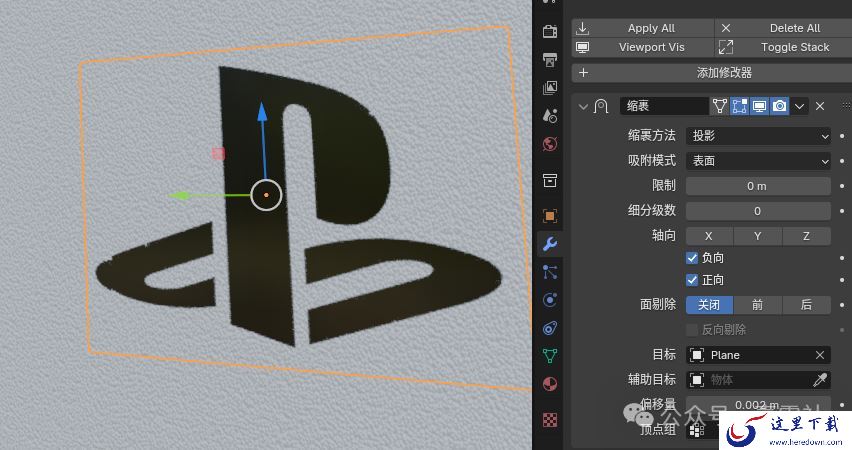
Task: Toggle the modifier's on-cage edit display
Action: [x=720, y=106]
